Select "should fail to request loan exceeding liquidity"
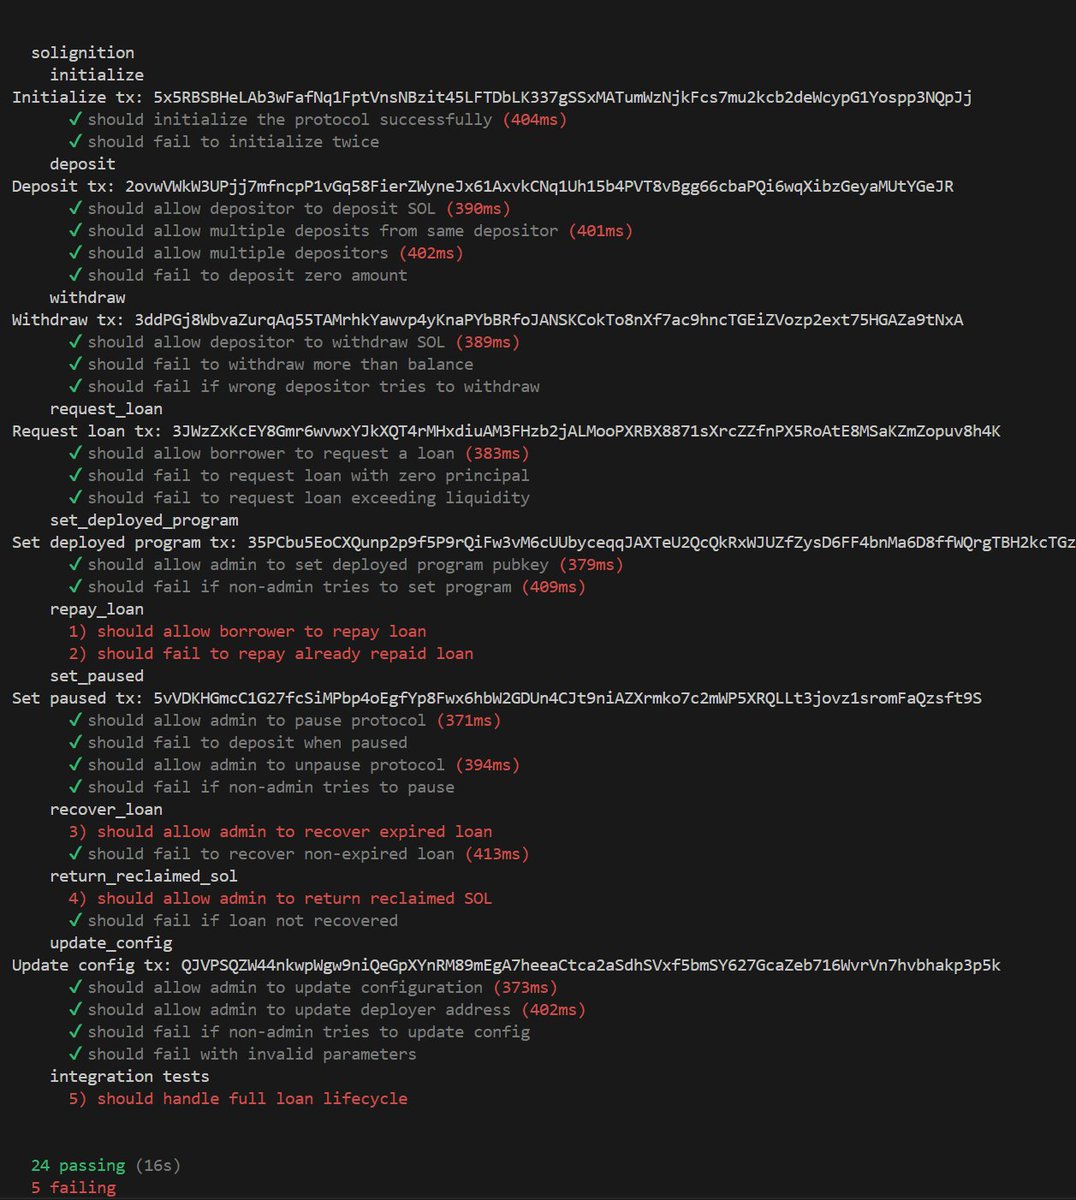1076x1200 pixels. coord(299,497)
